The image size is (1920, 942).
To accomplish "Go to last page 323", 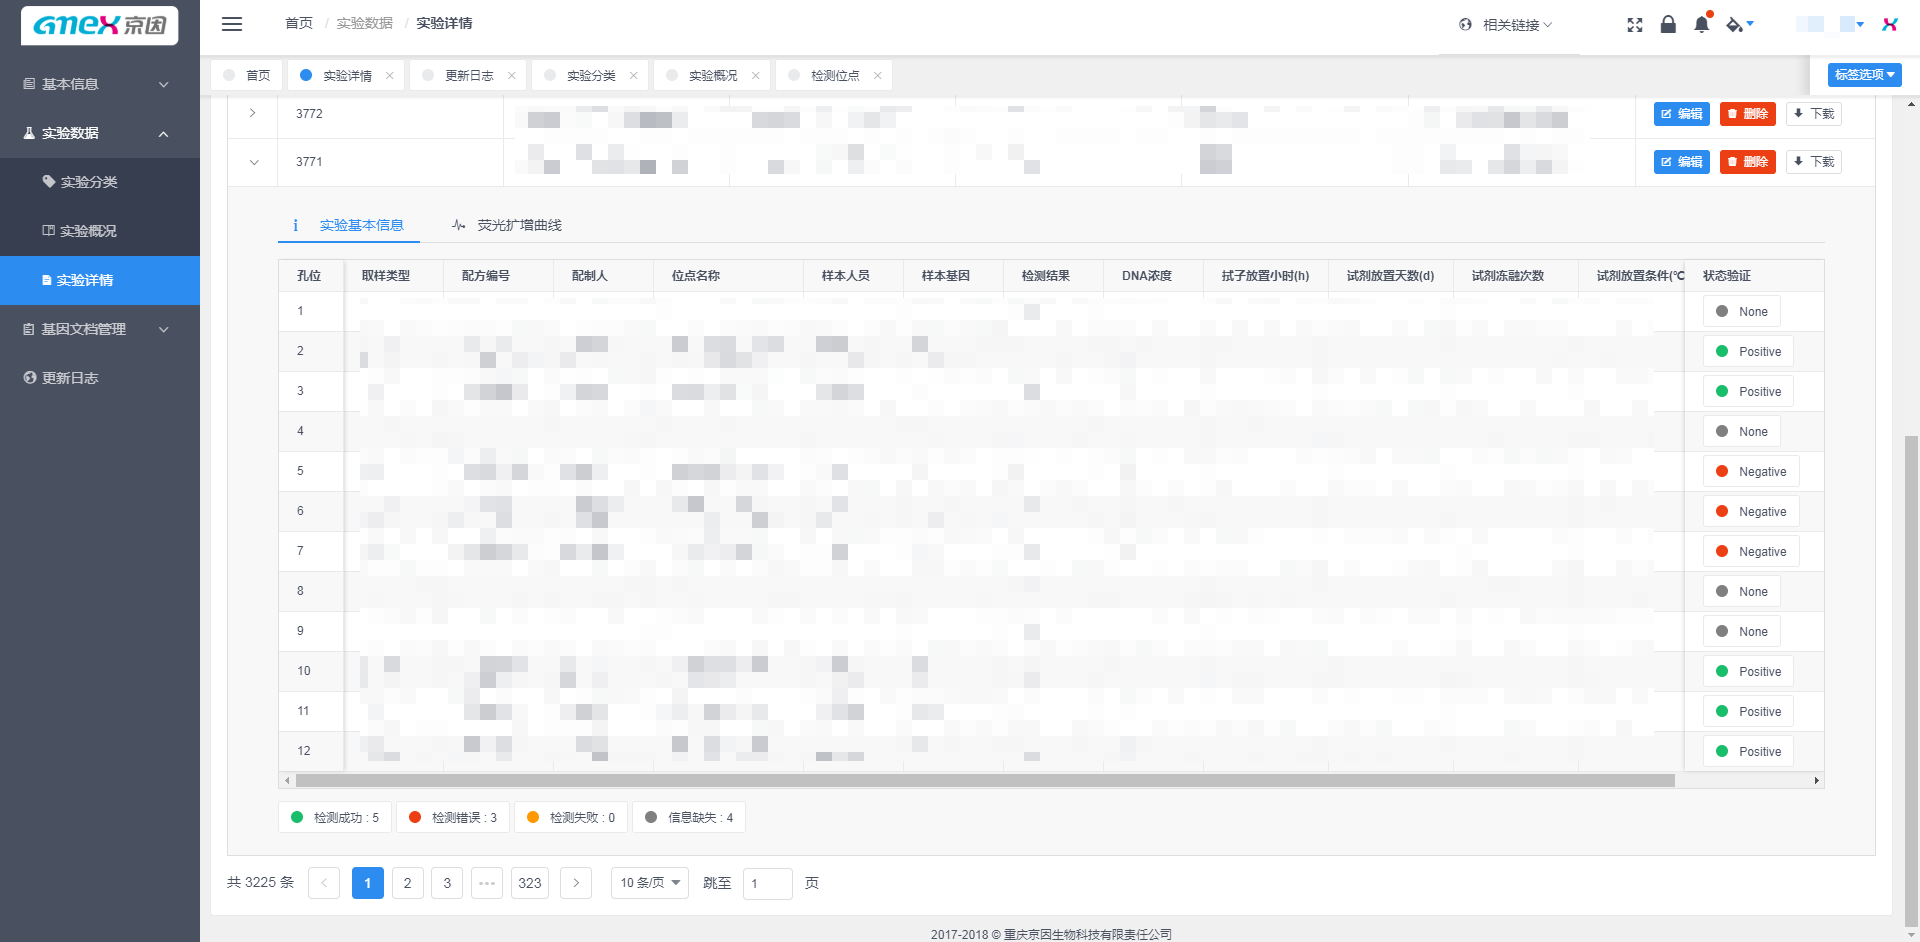I will pyautogui.click(x=530, y=883).
